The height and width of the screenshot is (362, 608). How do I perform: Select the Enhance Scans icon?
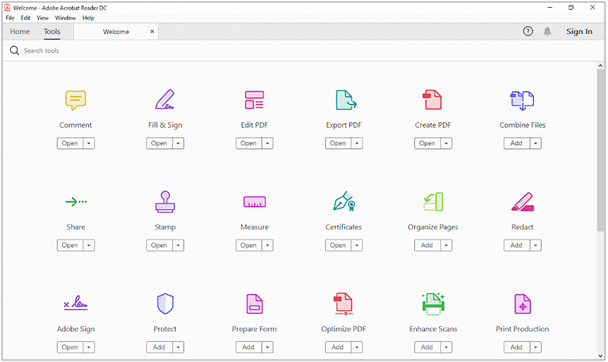click(x=433, y=303)
